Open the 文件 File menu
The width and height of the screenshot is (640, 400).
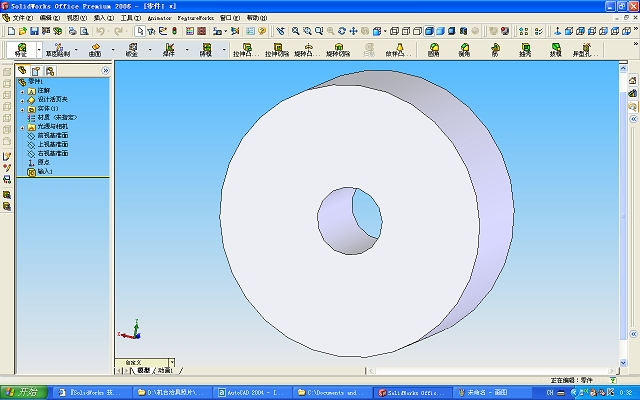[22, 18]
